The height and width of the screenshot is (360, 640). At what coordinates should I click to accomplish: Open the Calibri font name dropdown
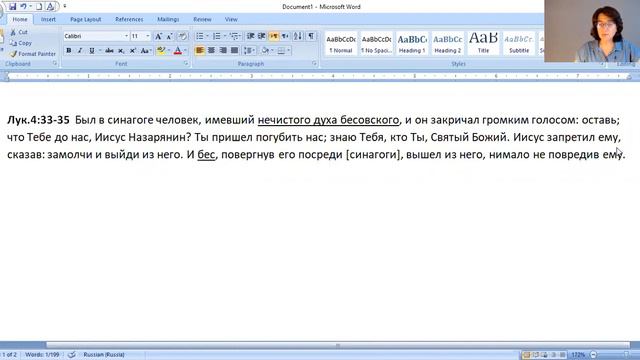tap(126, 36)
